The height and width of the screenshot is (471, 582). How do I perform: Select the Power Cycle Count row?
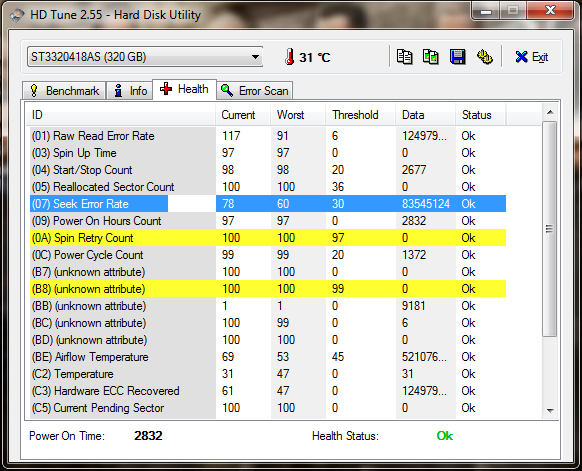click(x=268, y=255)
